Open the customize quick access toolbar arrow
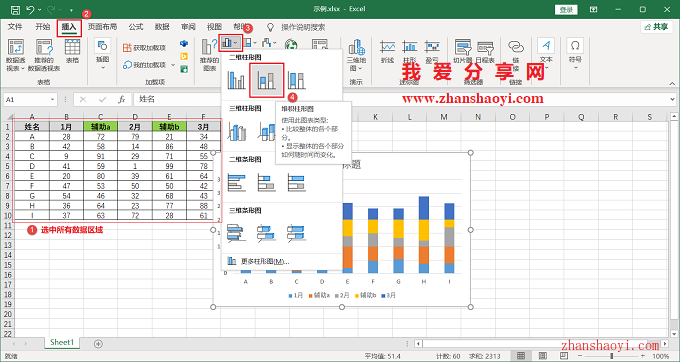This screenshot has height=362, width=680. (71, 10)
